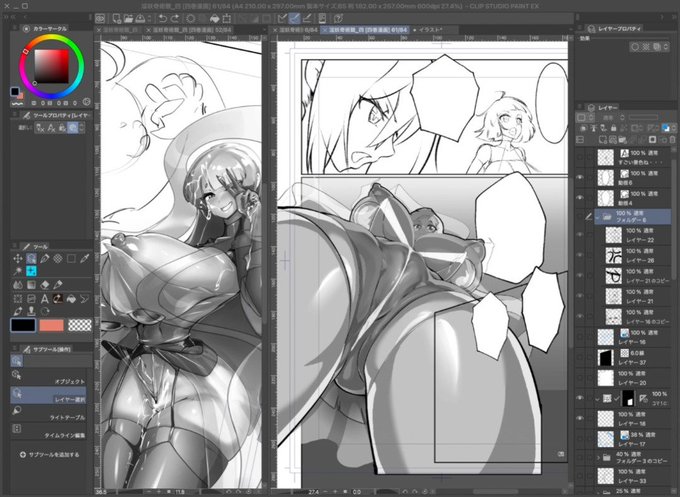
Task: Select the Text tool letter A
Action: point(45,299)
